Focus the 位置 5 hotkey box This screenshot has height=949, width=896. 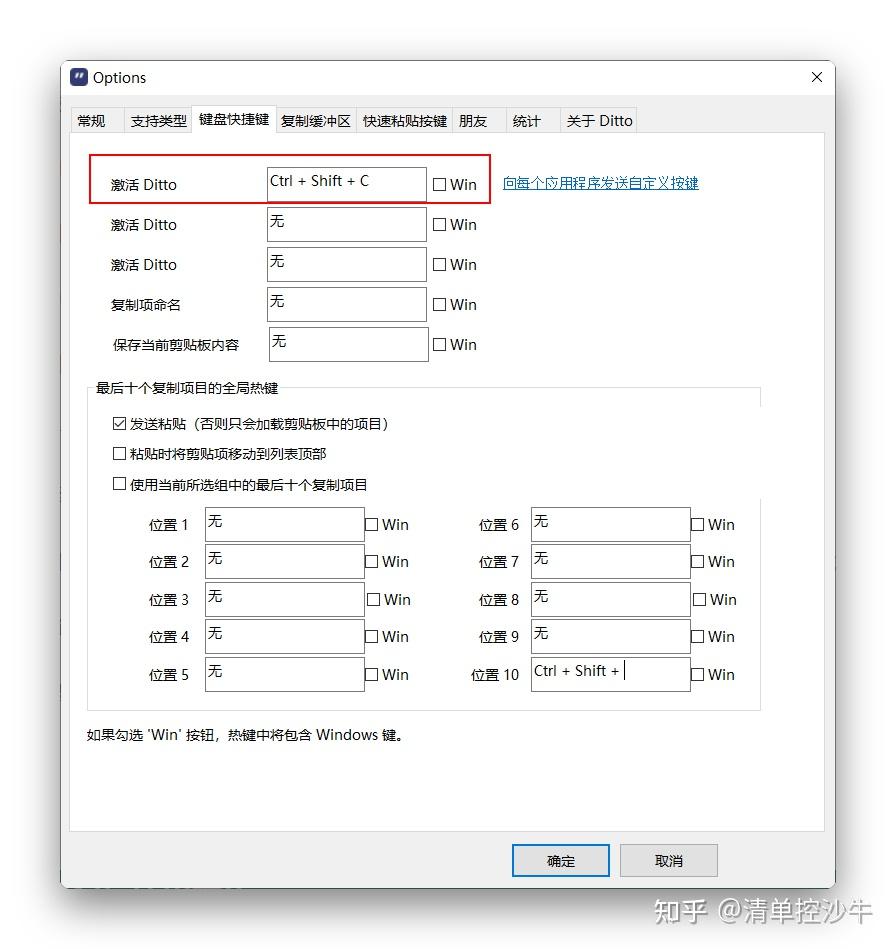point(285,674)
